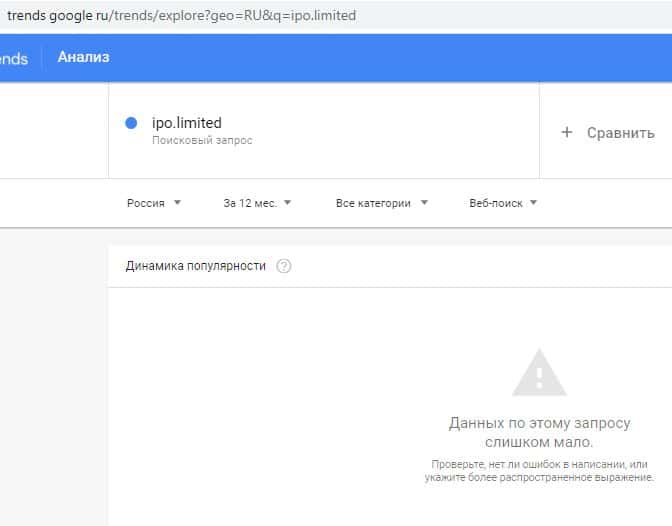Expand the За 12 мес. period dropdown
This screenshot has height=526, width=672.
[257, 203]
